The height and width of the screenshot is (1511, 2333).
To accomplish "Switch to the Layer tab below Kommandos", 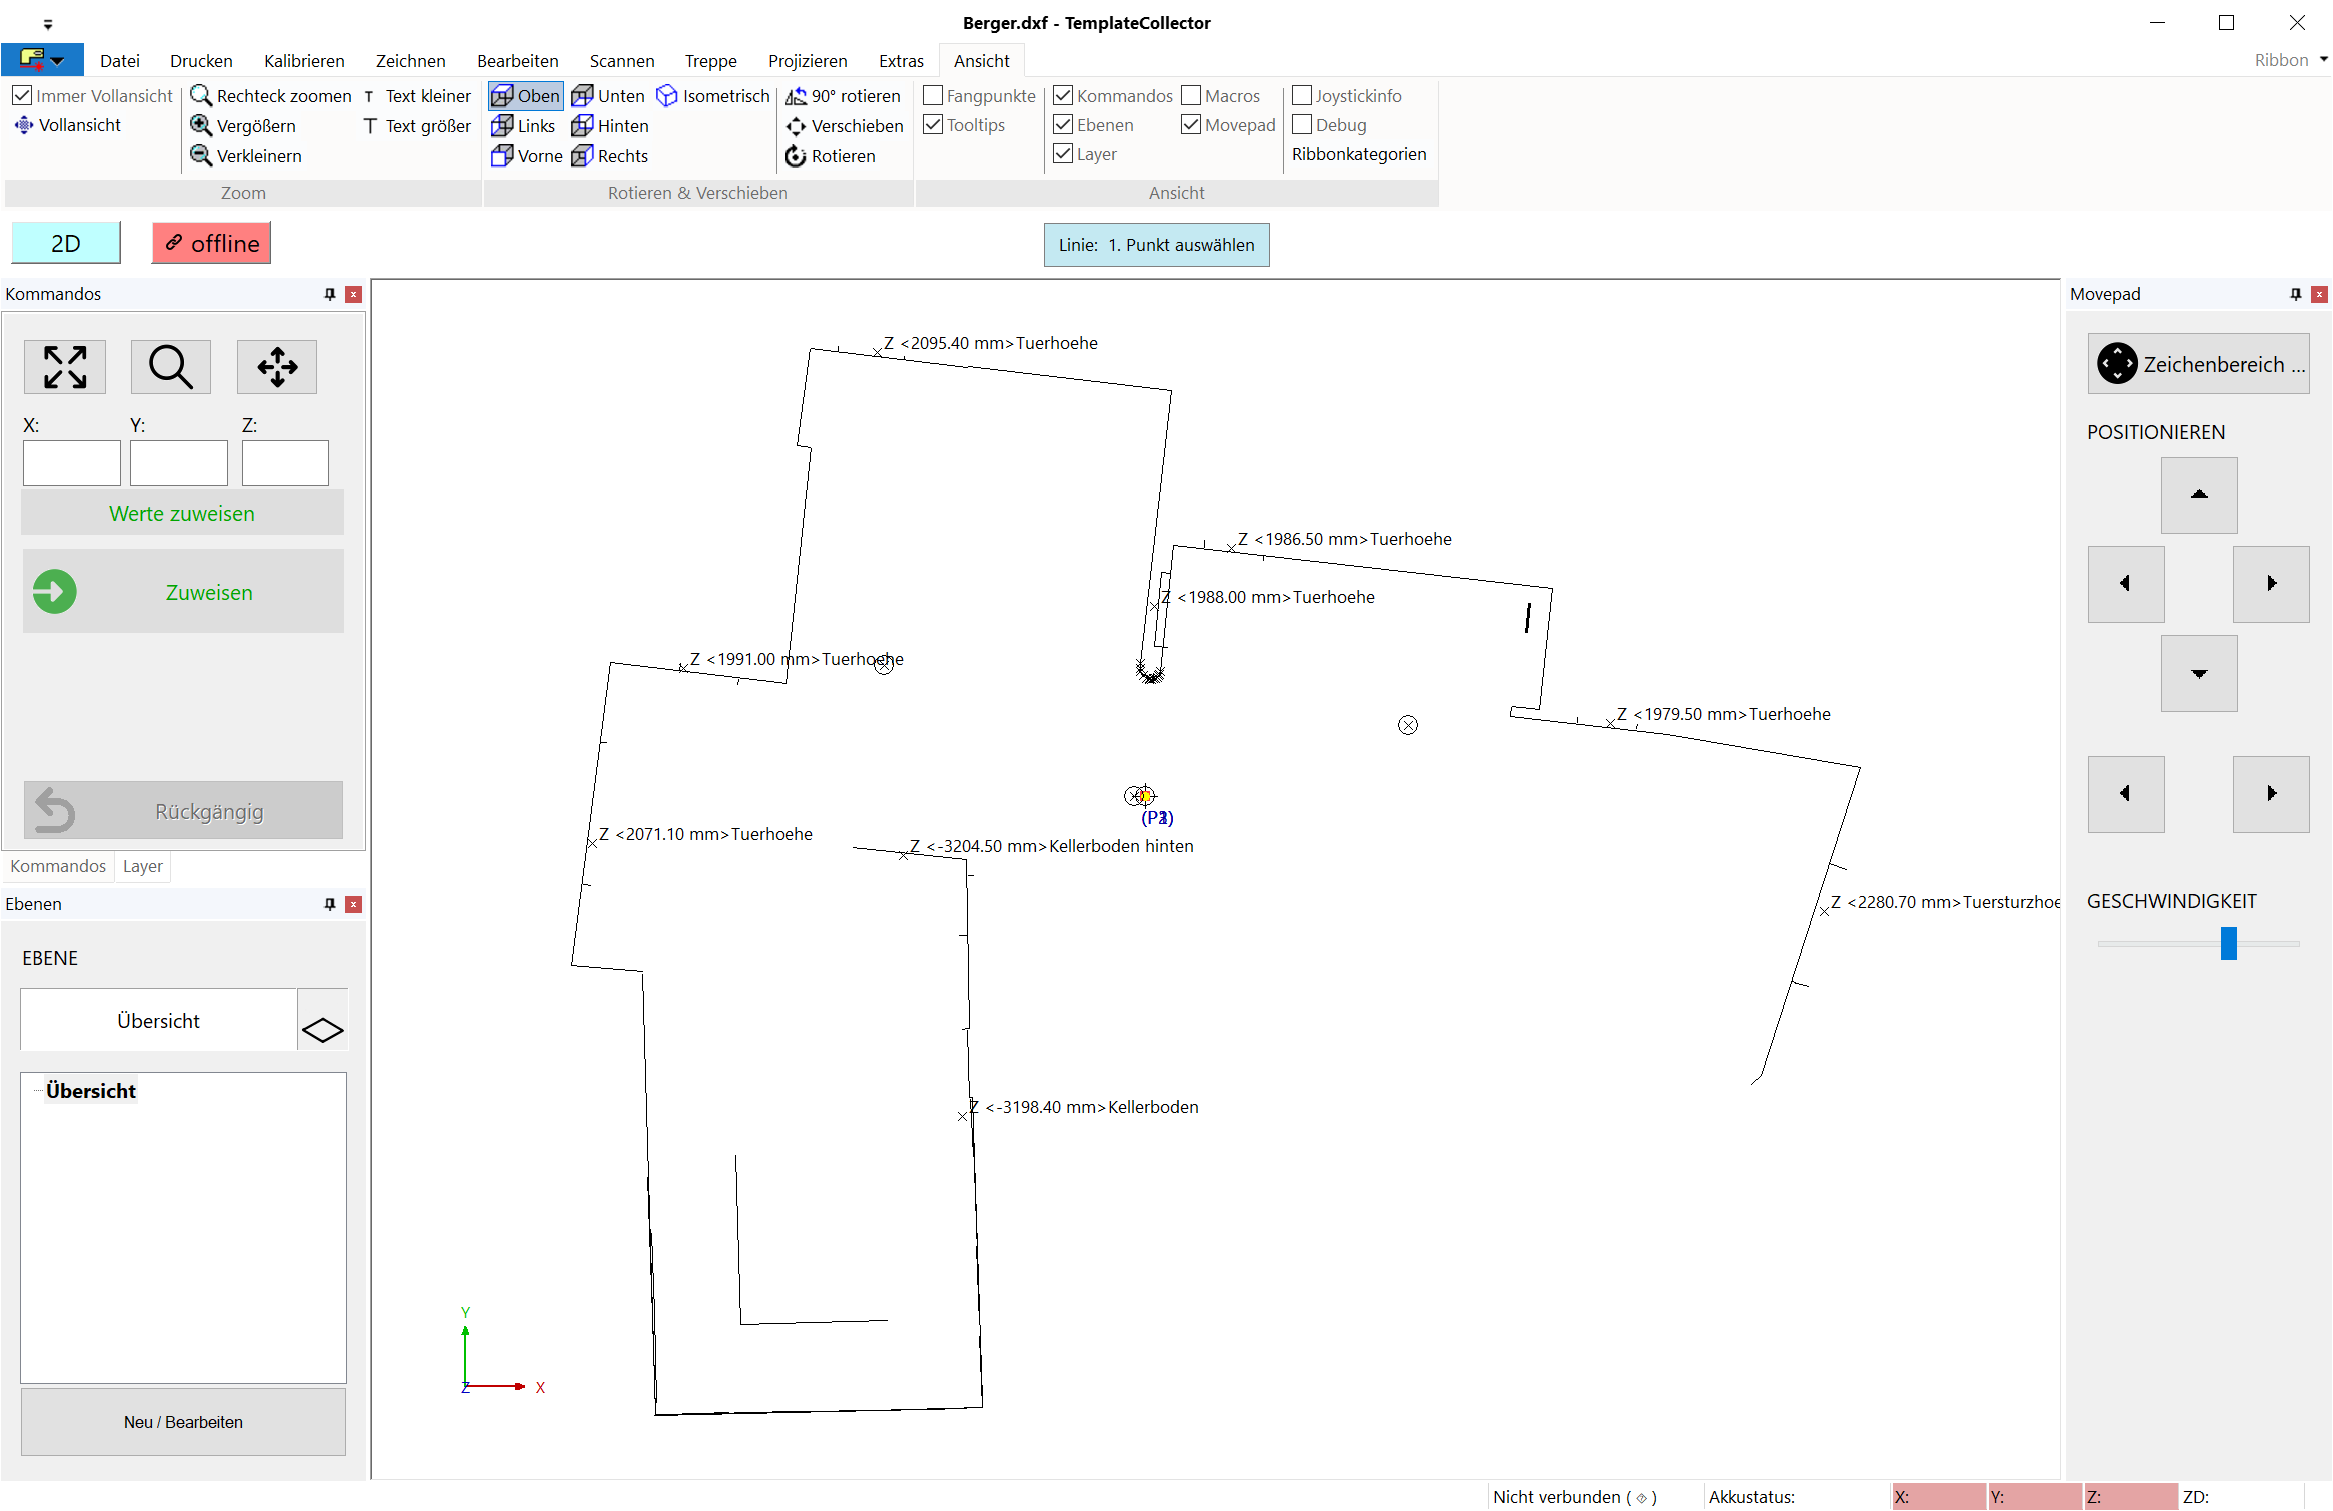I will 142,866.
